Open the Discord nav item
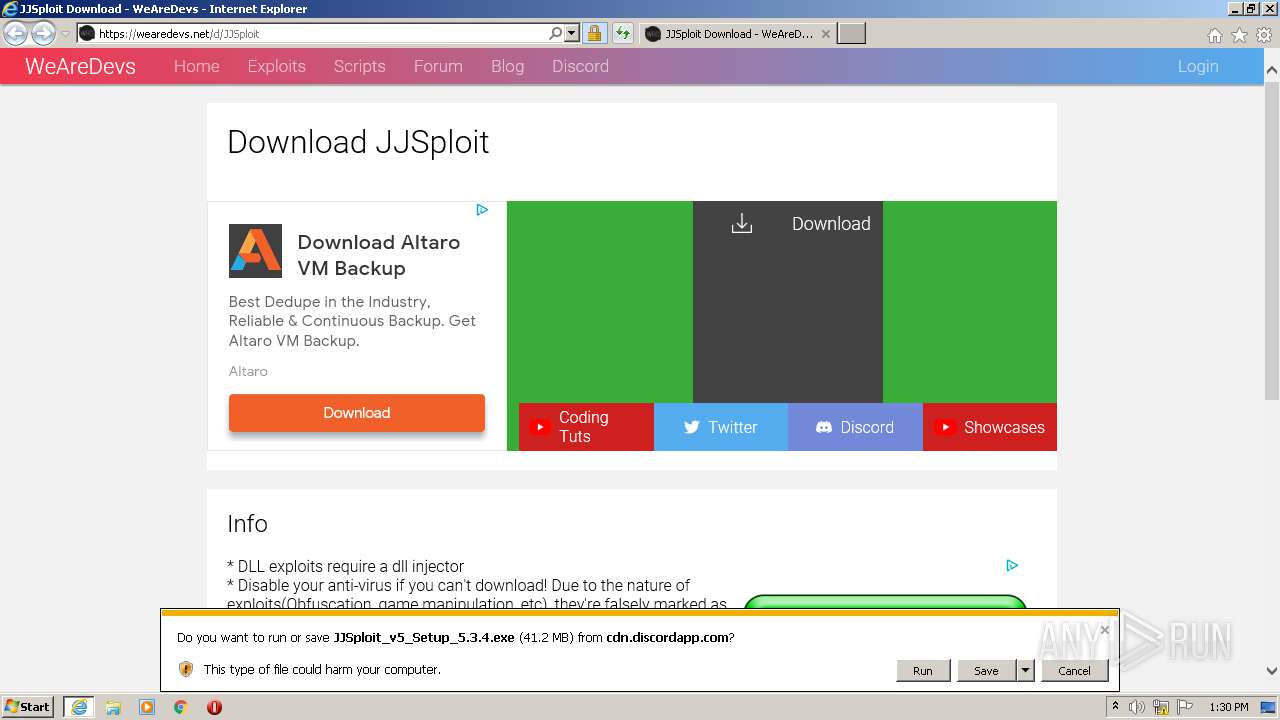 (580, 66)
